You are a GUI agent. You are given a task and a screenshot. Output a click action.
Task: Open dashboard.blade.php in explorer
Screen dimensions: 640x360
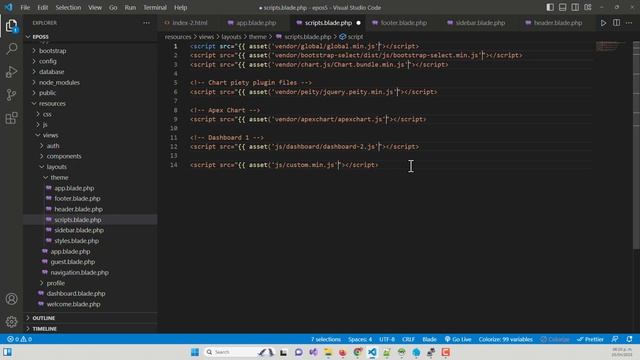click(x=76, y=293)
